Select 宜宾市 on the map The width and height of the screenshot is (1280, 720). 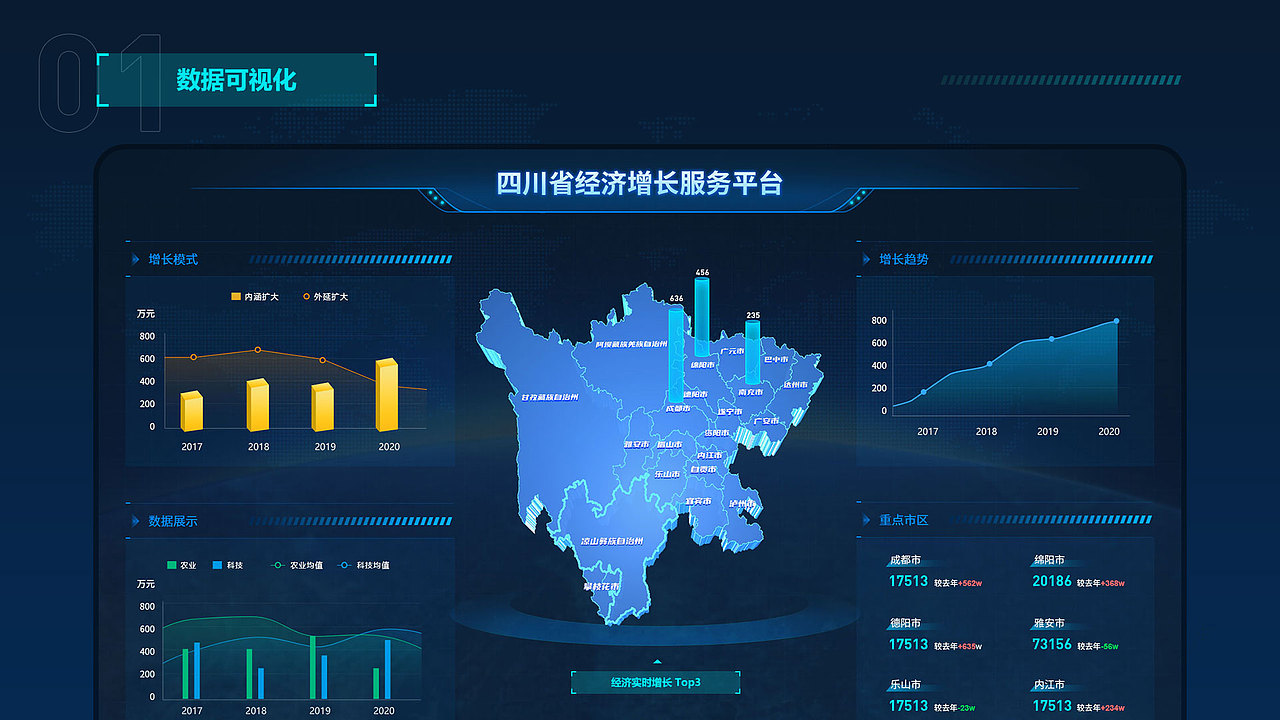click(x=699, y=501)
